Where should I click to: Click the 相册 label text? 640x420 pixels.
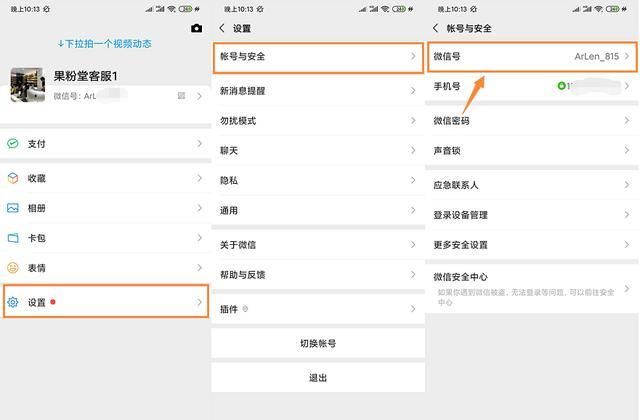[x=36, y=208]
